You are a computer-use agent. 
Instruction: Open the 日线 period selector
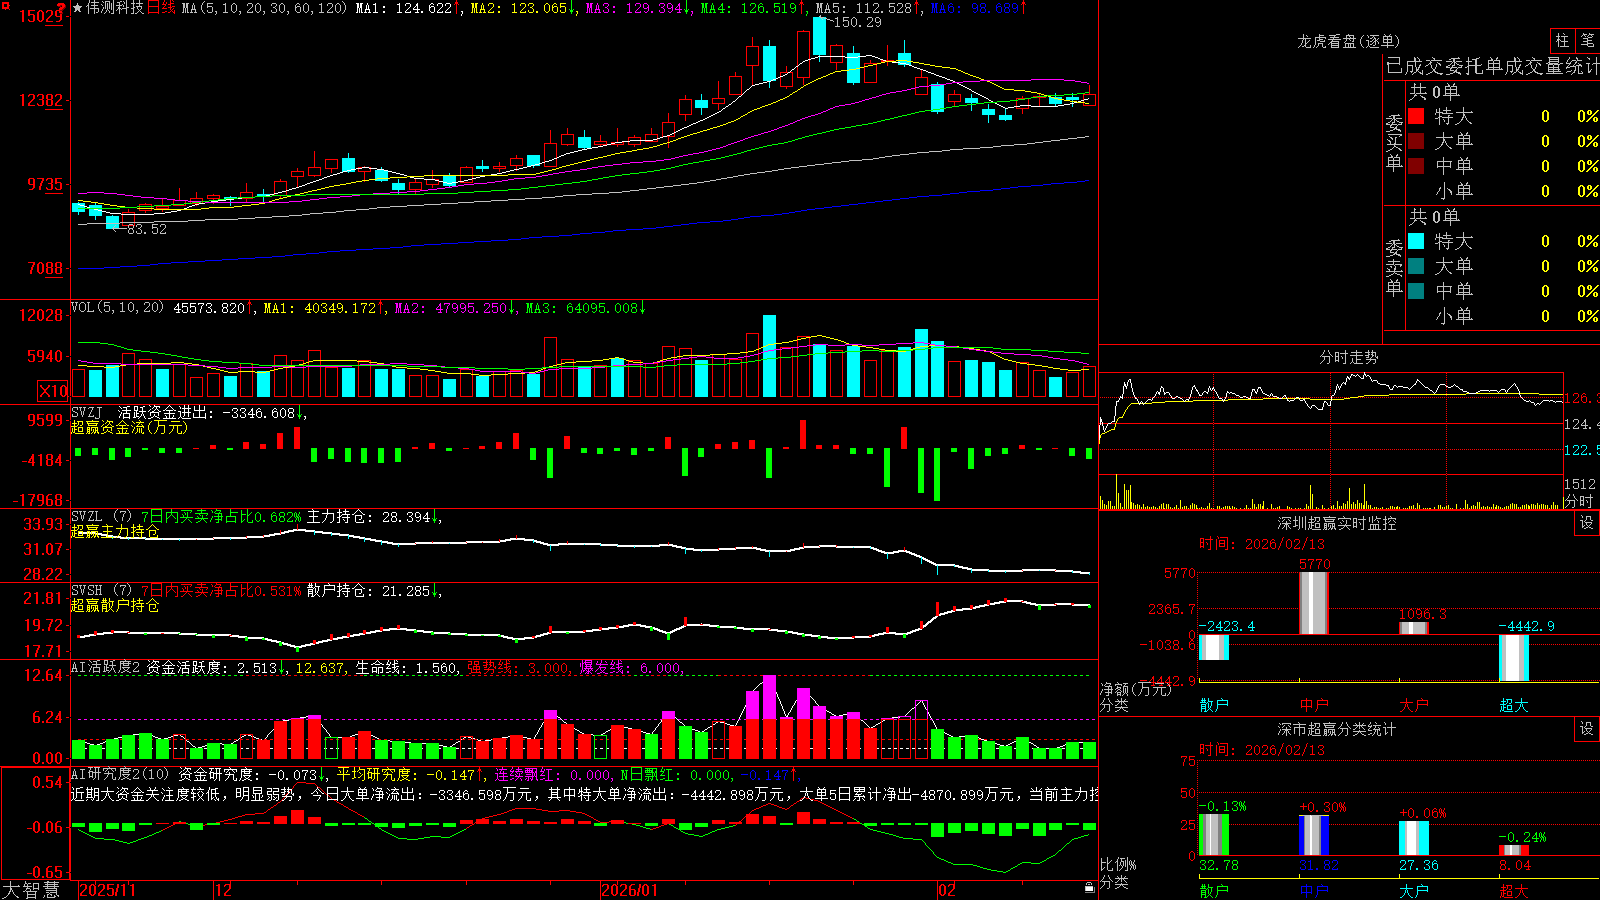click(x=162, y=8)
